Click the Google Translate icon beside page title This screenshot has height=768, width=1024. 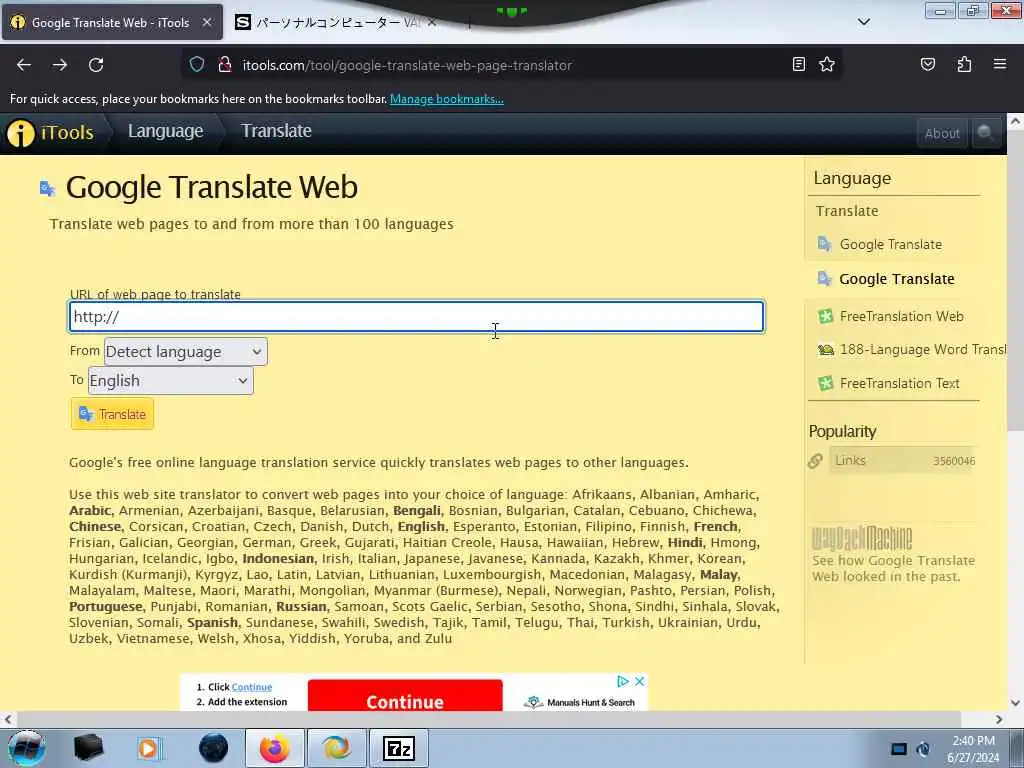point(47,189)
